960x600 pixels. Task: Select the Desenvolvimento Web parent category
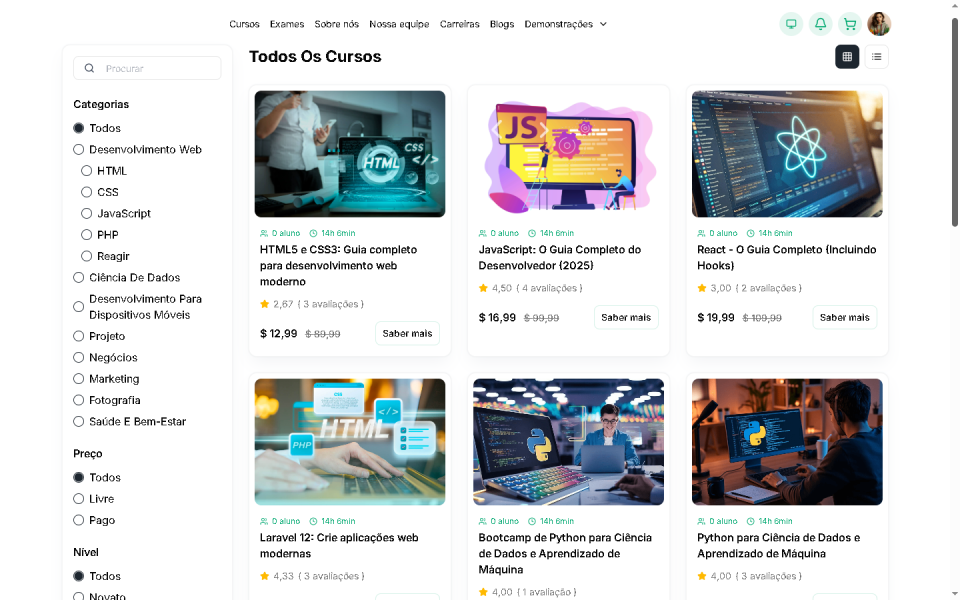(x=79, y=150)
